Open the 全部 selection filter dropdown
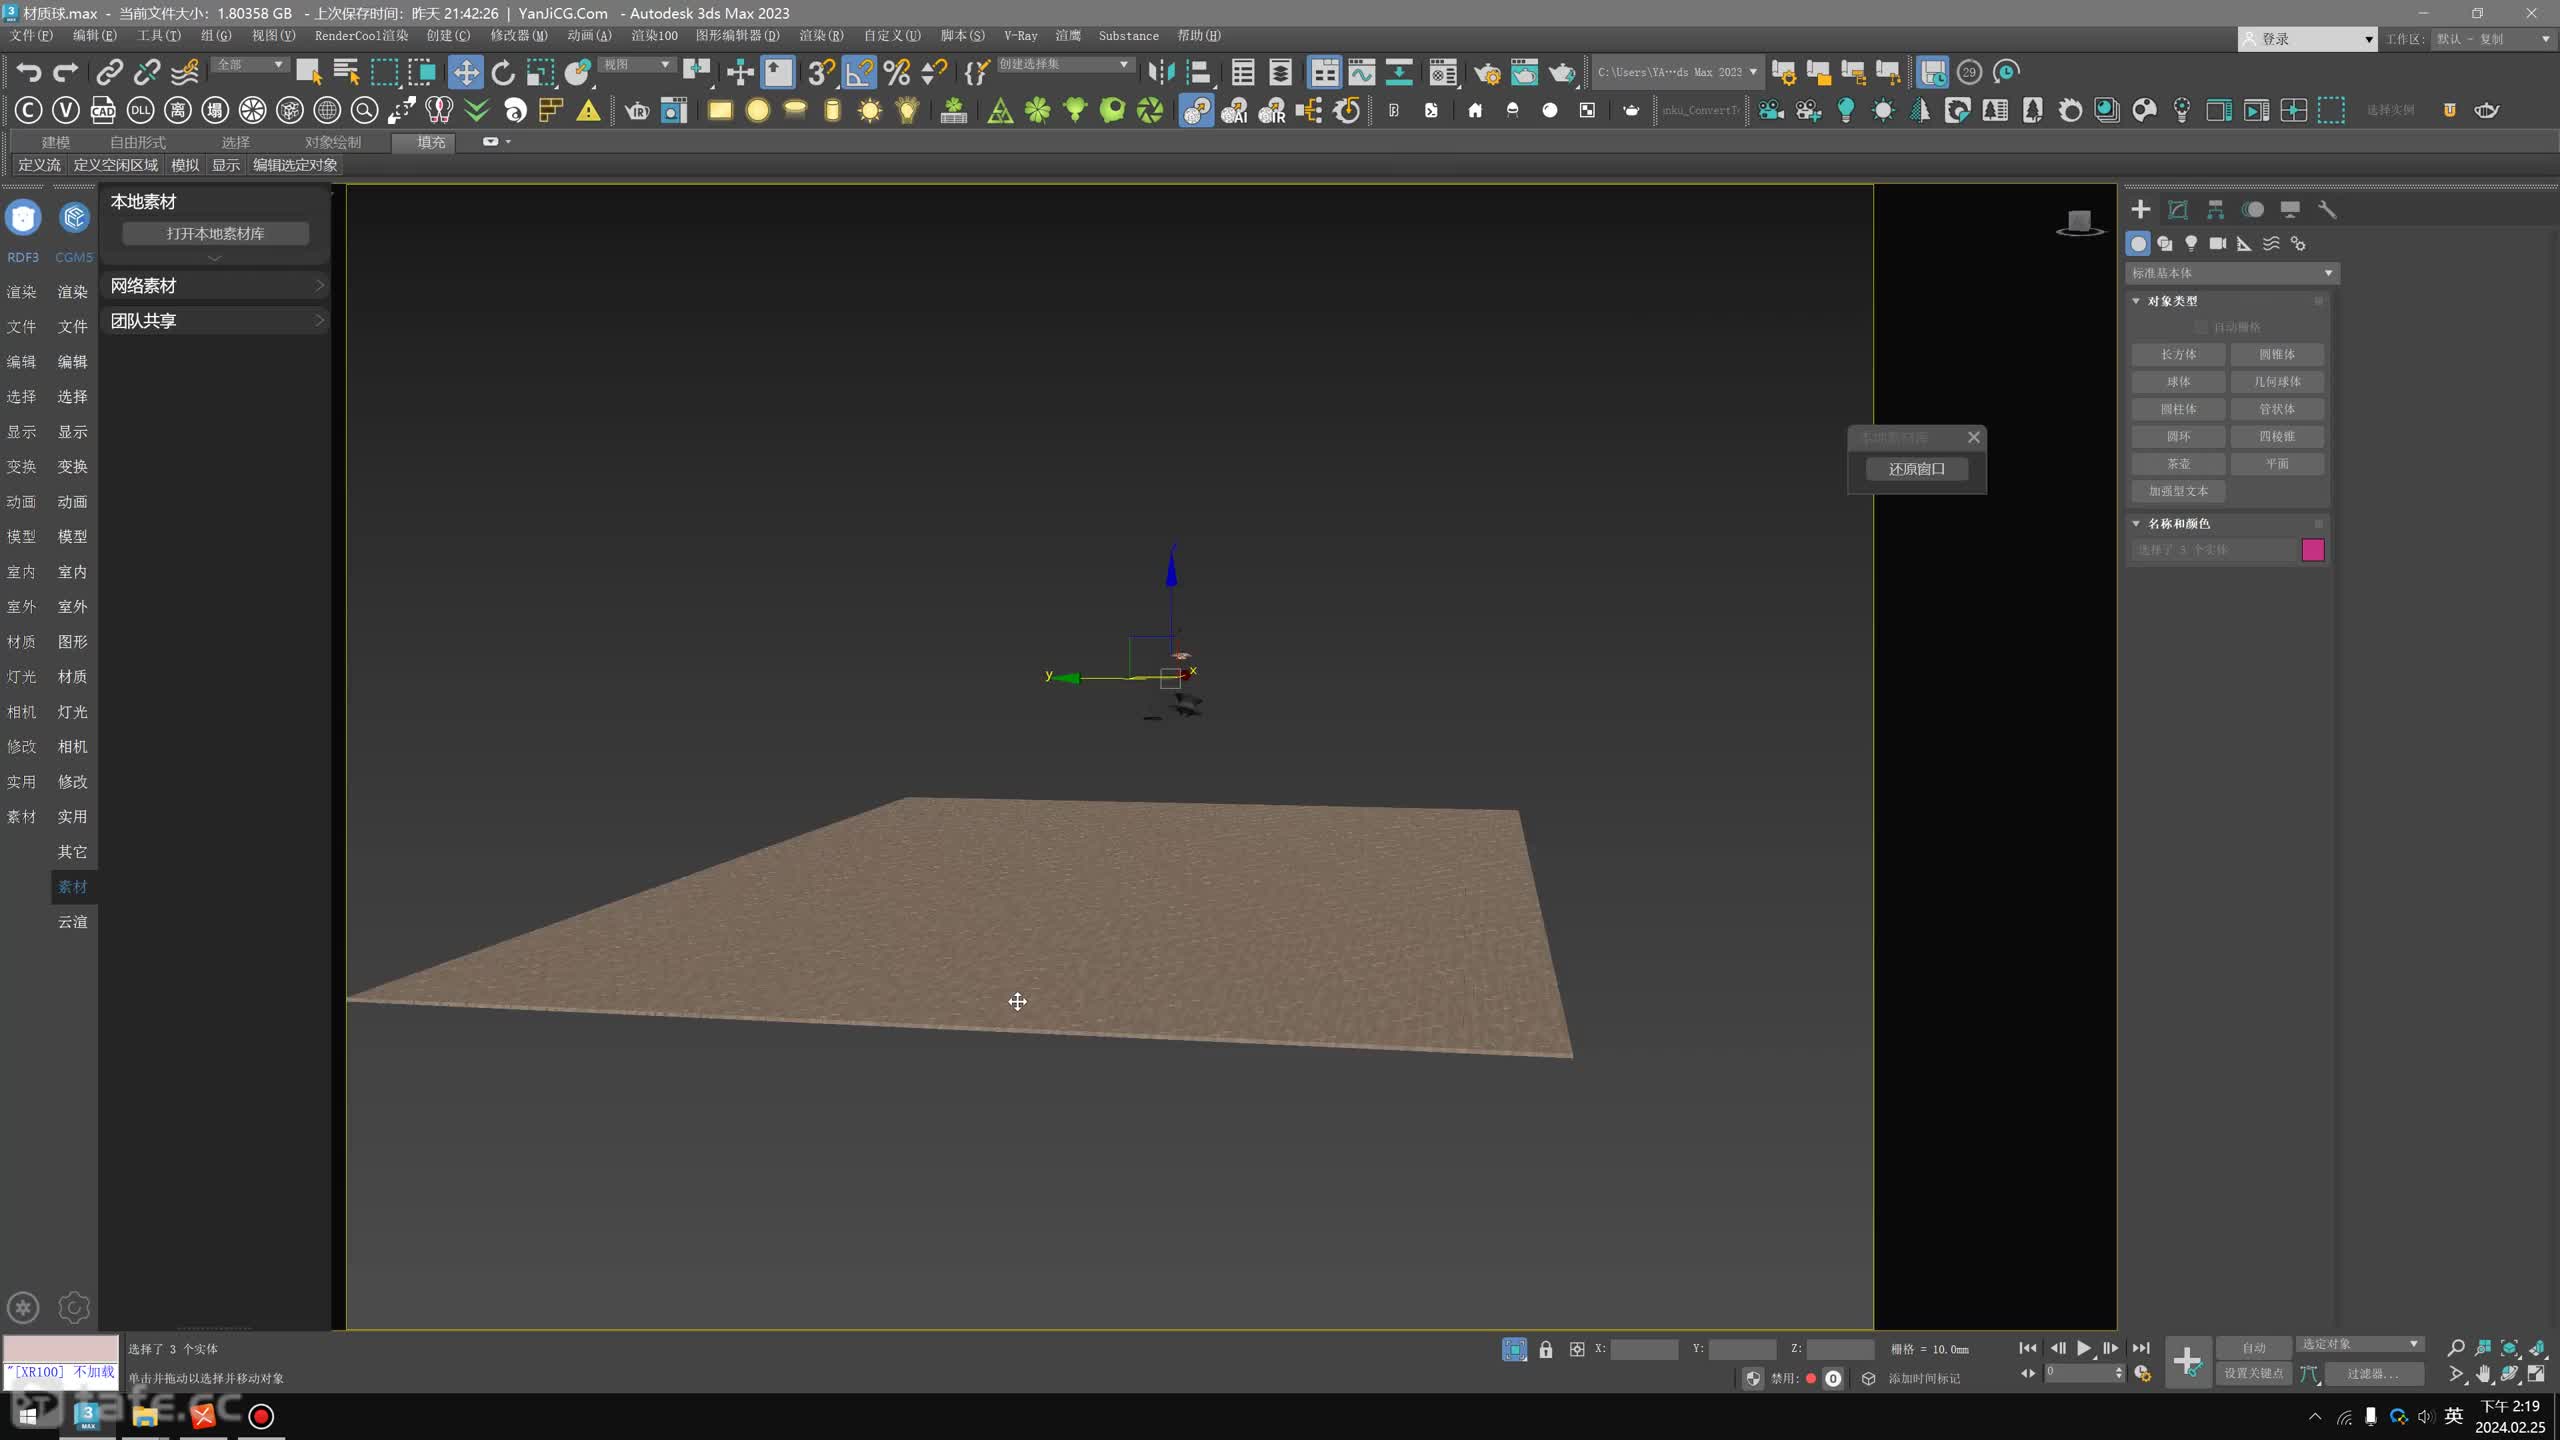The height and width of the screenshot is (1440, 2560). (249, 65)
